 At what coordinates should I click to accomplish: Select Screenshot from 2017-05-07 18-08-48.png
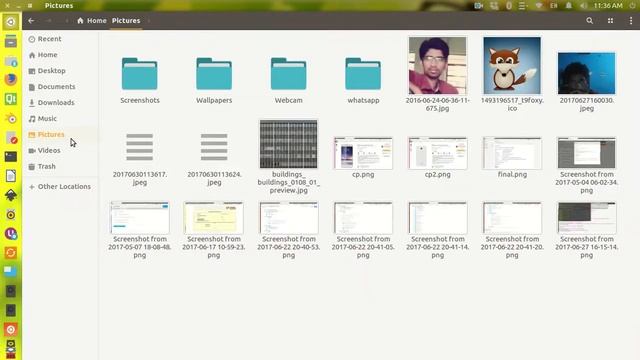click(140, 218)
